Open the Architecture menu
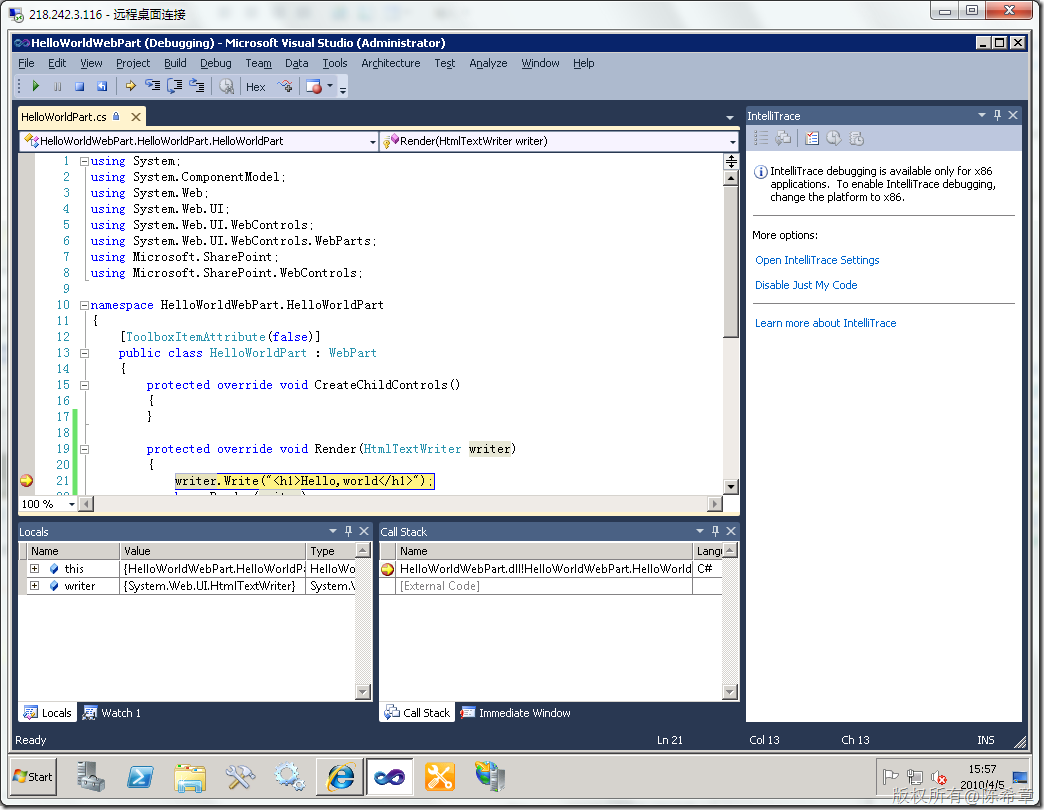This screenshot has height=810, width=1044. click(x=391, y=63)
